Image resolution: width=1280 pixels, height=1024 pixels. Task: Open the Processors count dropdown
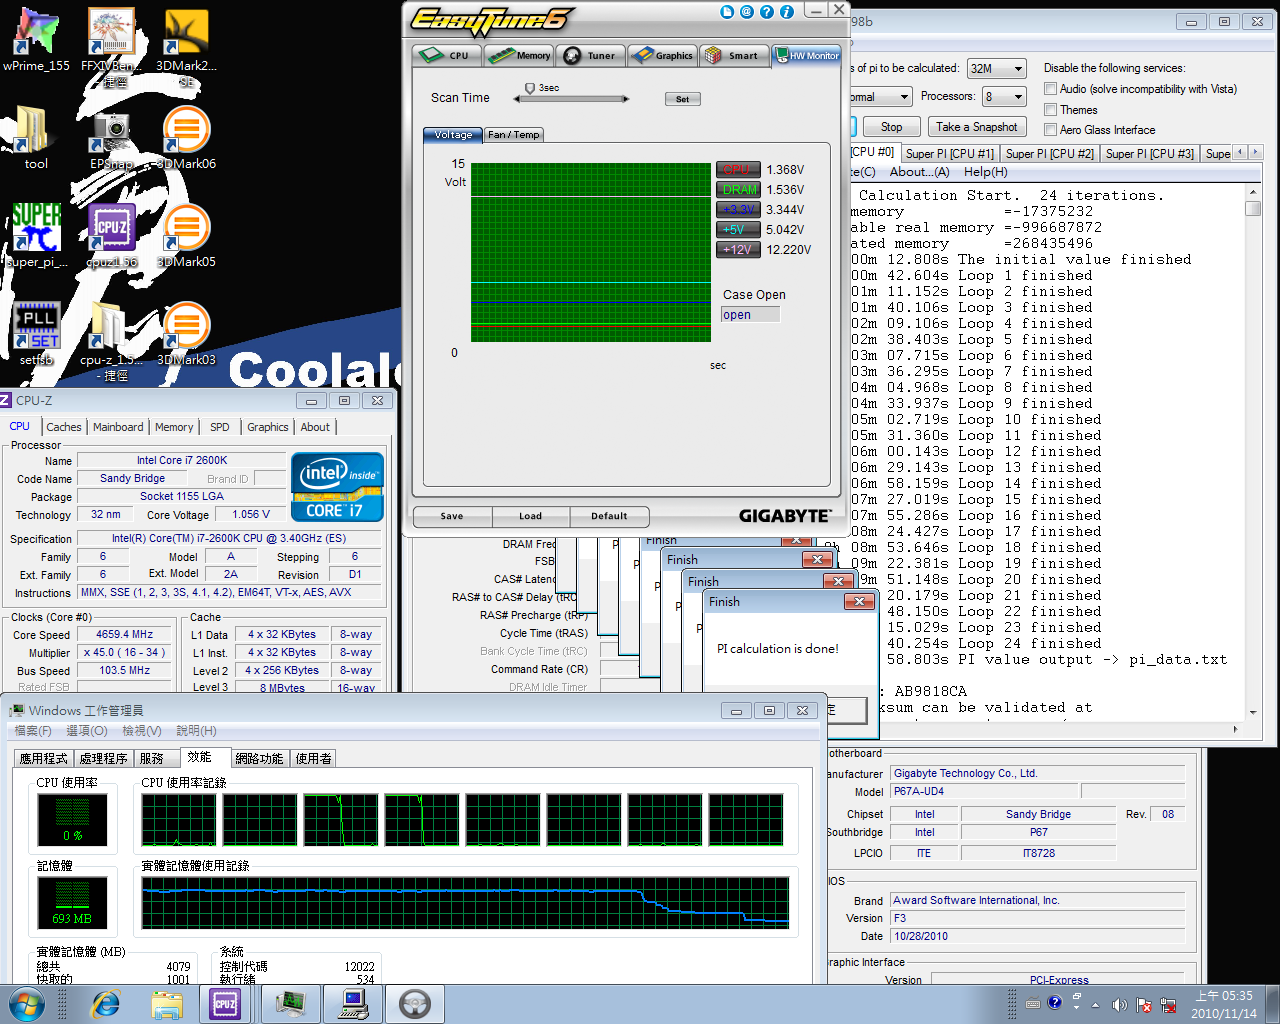coord(1004,96)
